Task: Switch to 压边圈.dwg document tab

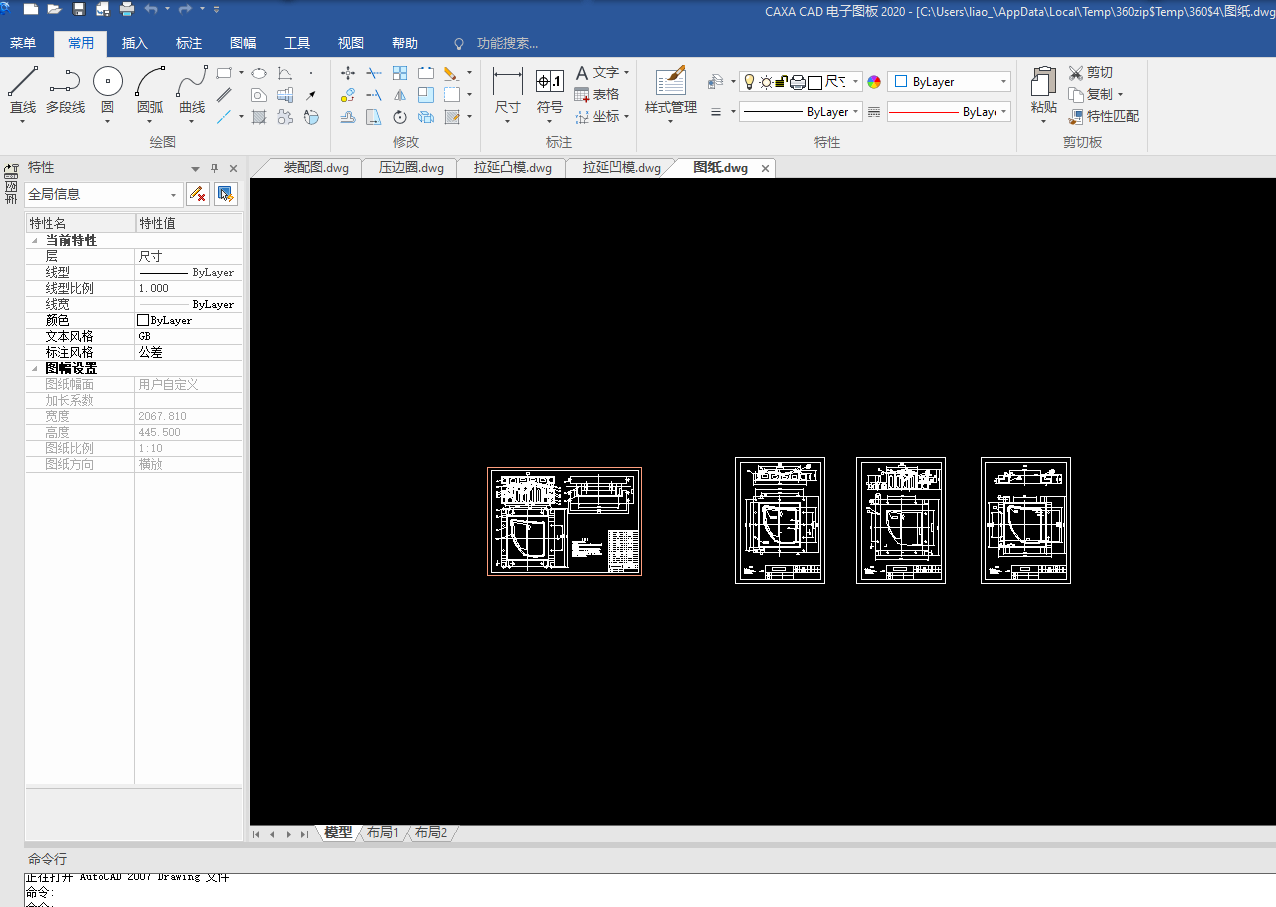Action: pyautogui.click(x=411, y=168)
